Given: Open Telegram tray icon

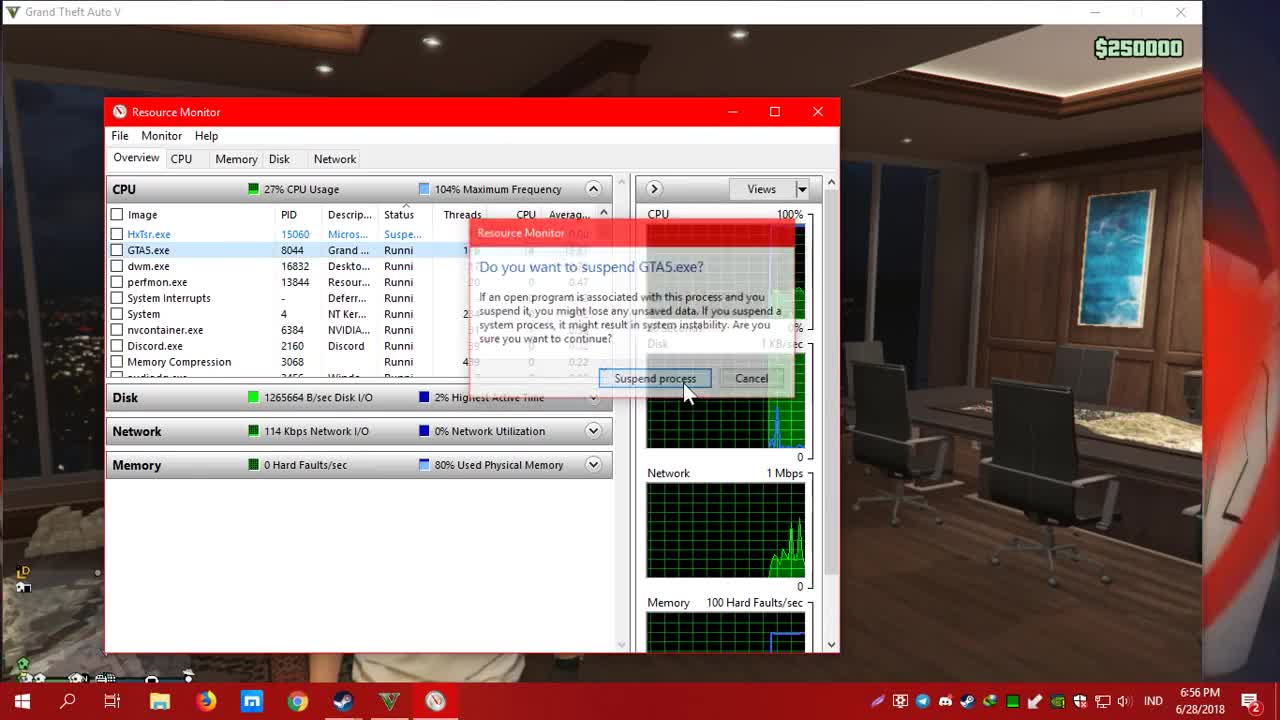Looking at the screenshot, I should (922, 701).
